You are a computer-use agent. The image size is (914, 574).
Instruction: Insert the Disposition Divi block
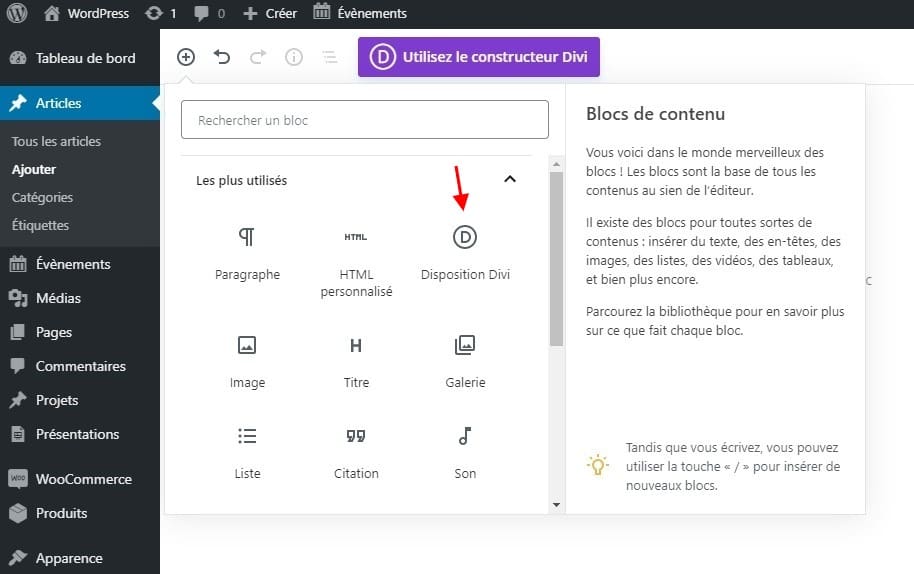coord(465,253)
